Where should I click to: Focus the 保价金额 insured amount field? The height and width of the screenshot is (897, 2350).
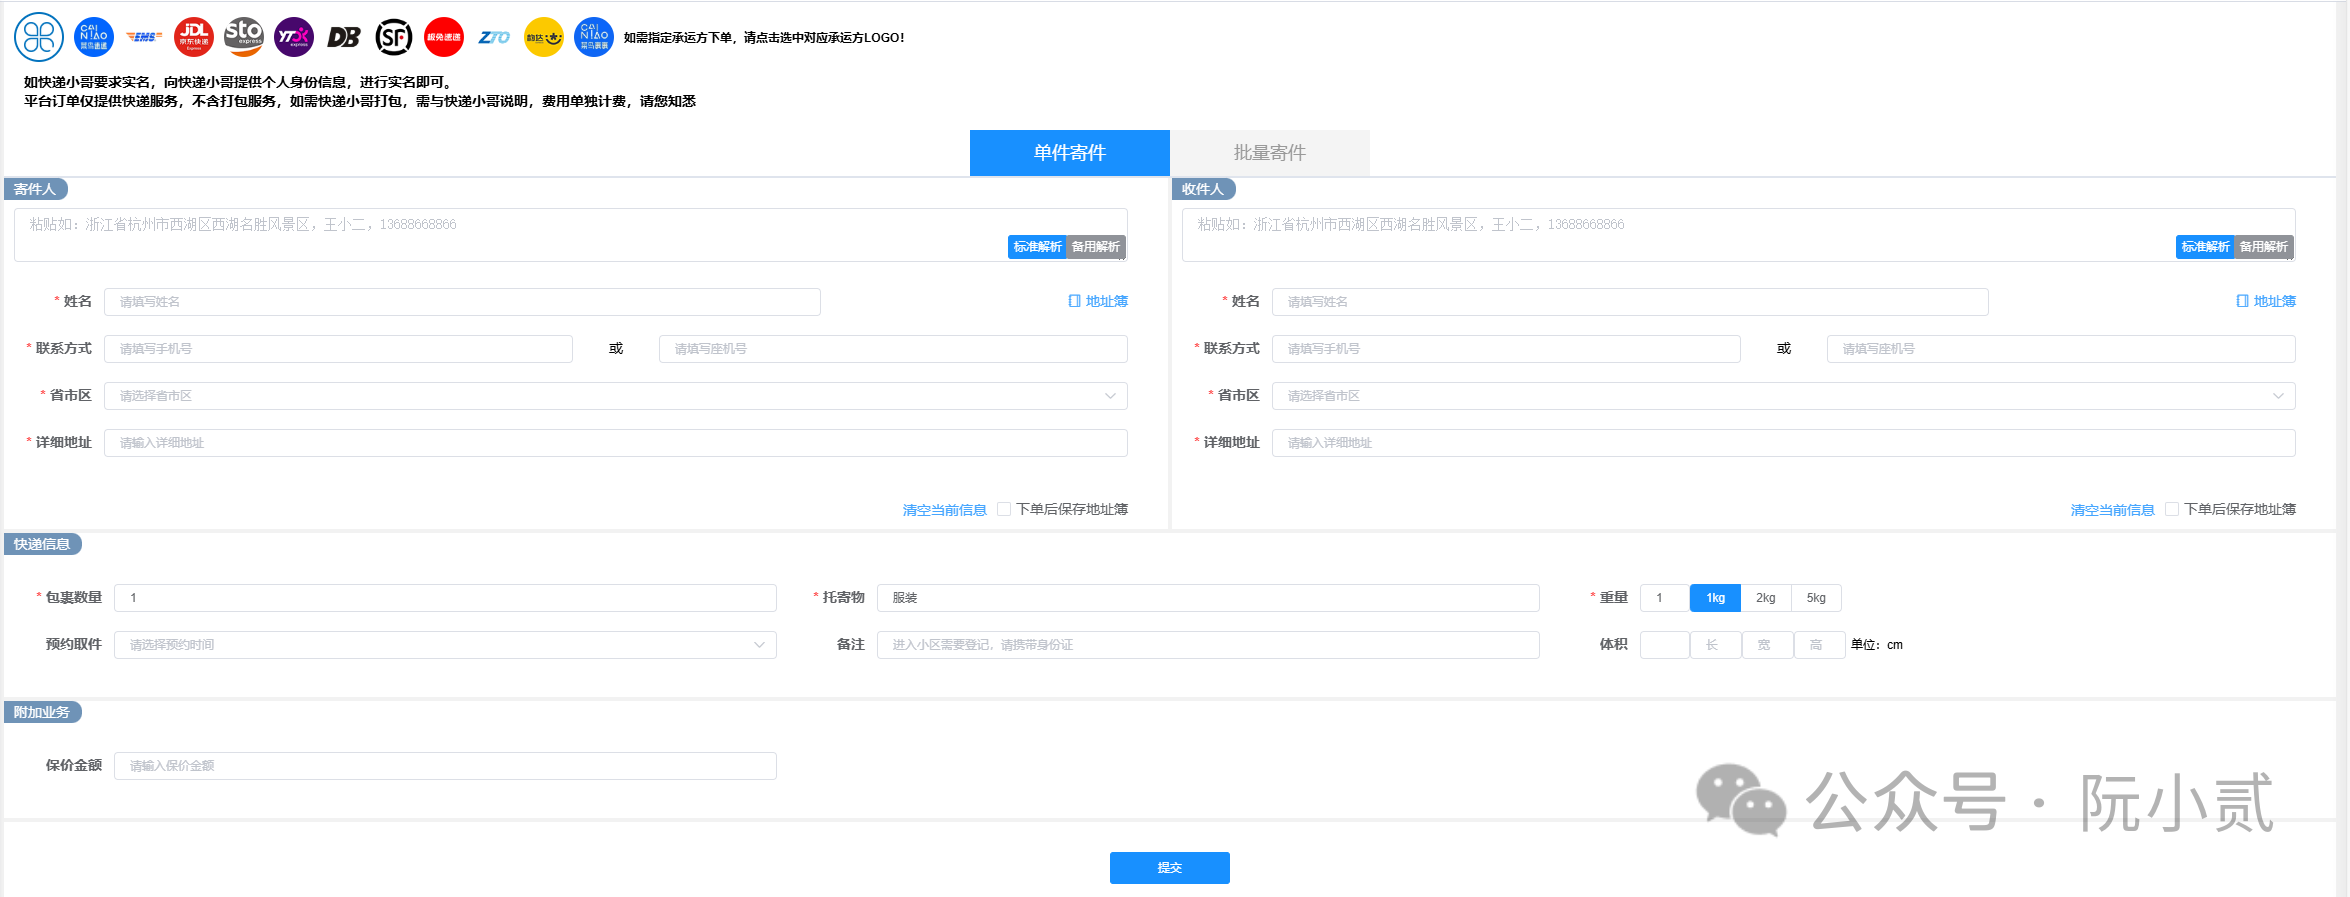point(445,766)
